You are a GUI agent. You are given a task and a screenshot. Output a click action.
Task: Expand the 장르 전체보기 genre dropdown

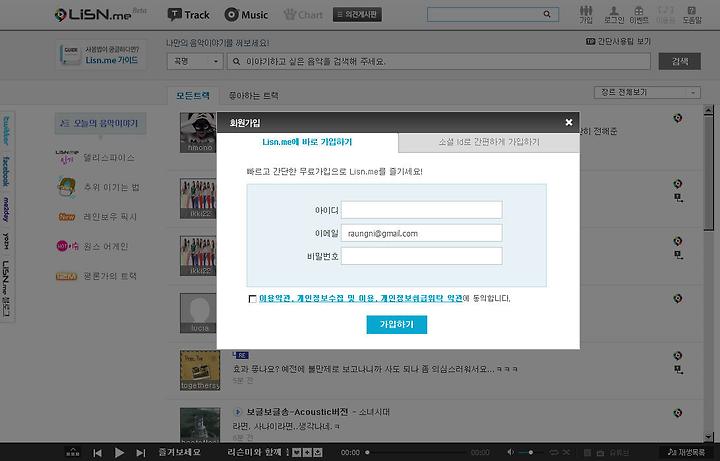point(647,92)
